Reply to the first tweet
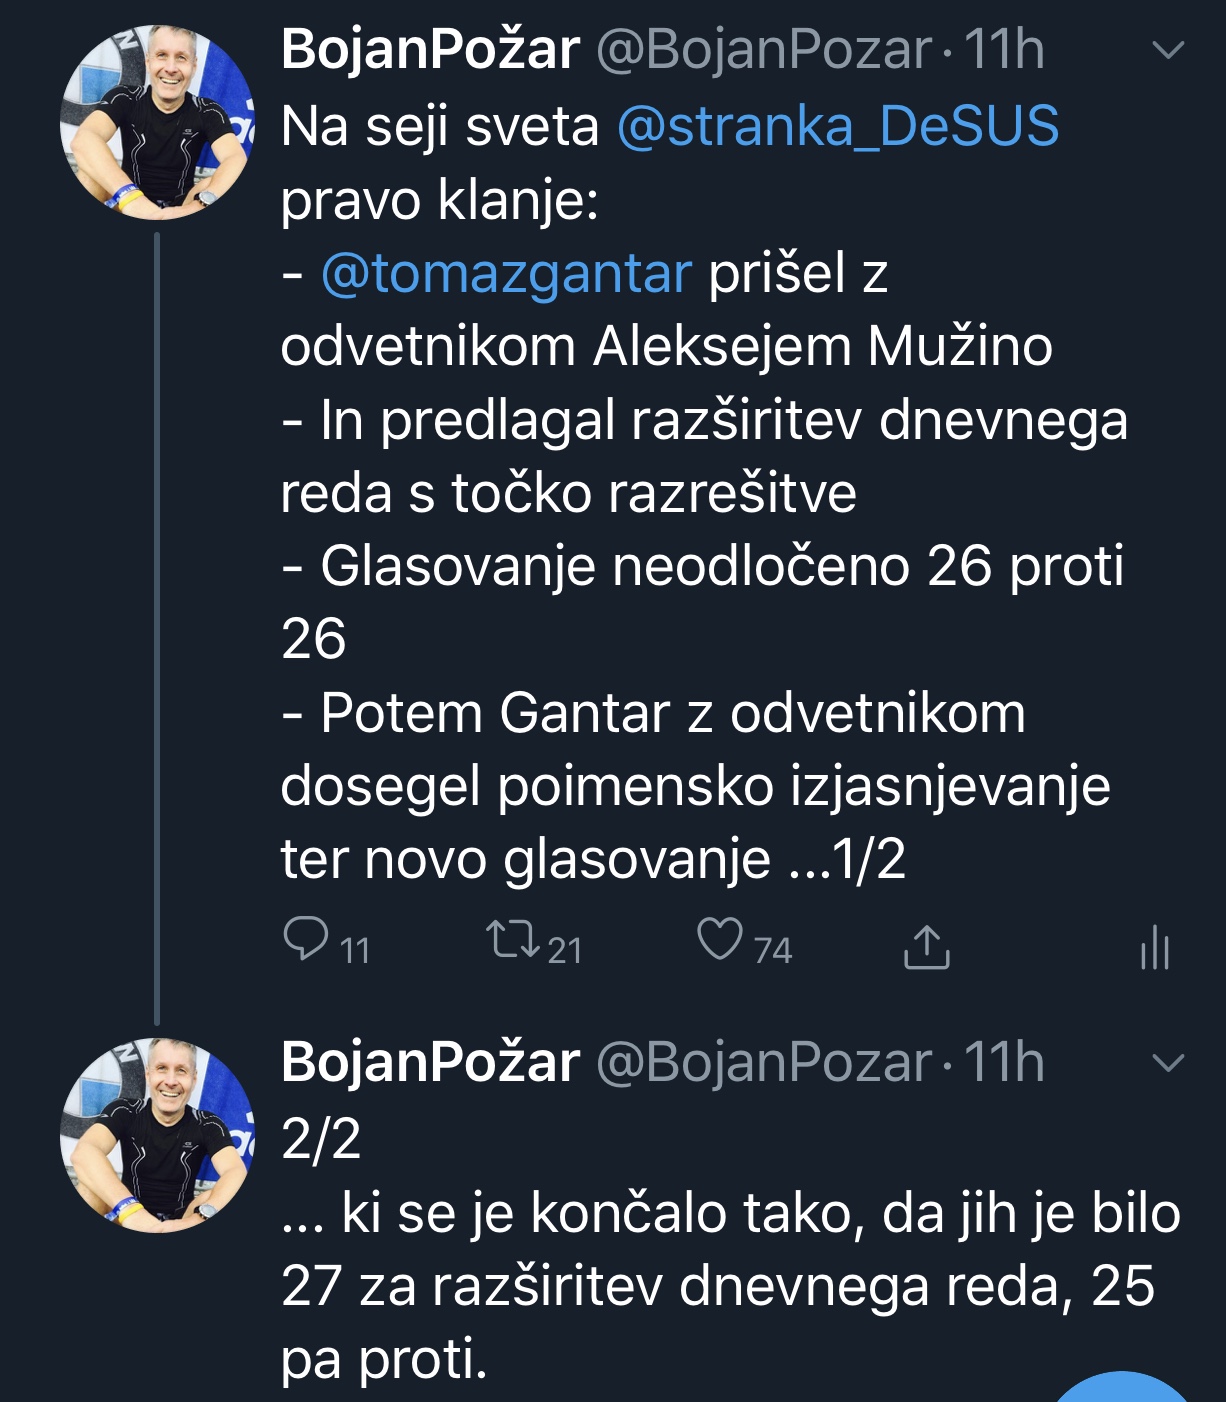 pos(306,941)
